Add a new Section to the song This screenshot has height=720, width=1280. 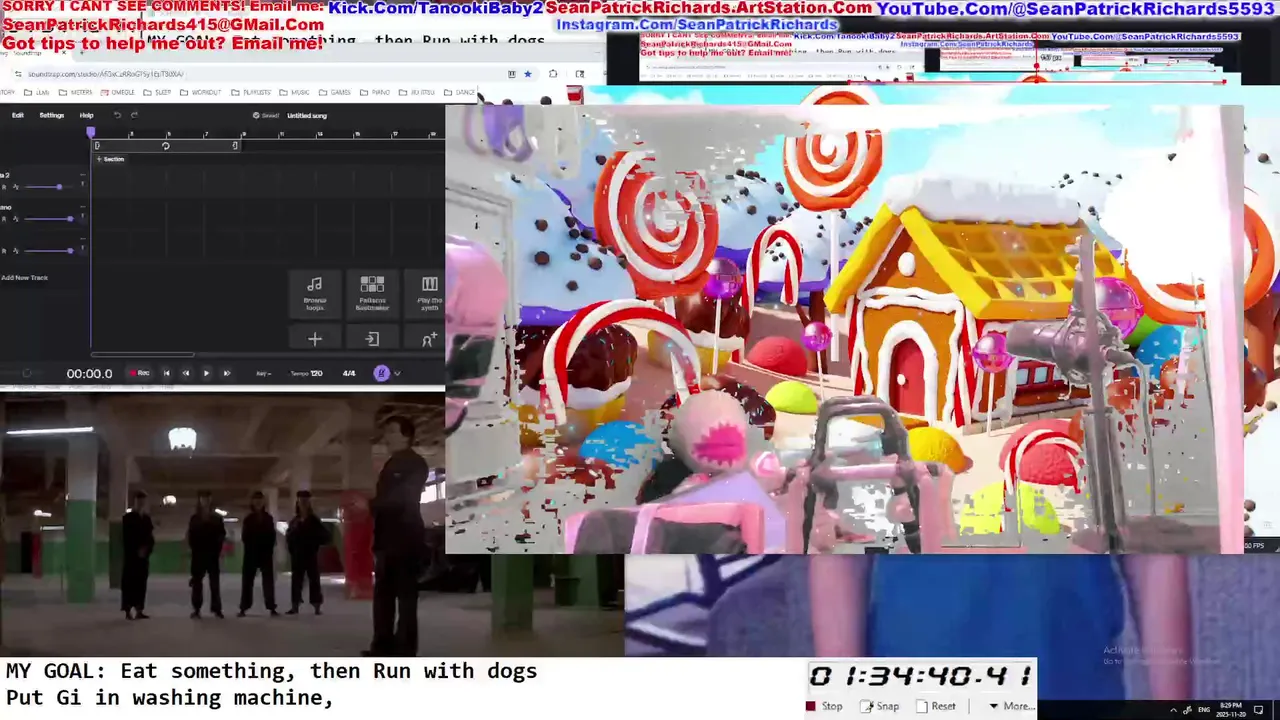[x=110, y=159]
